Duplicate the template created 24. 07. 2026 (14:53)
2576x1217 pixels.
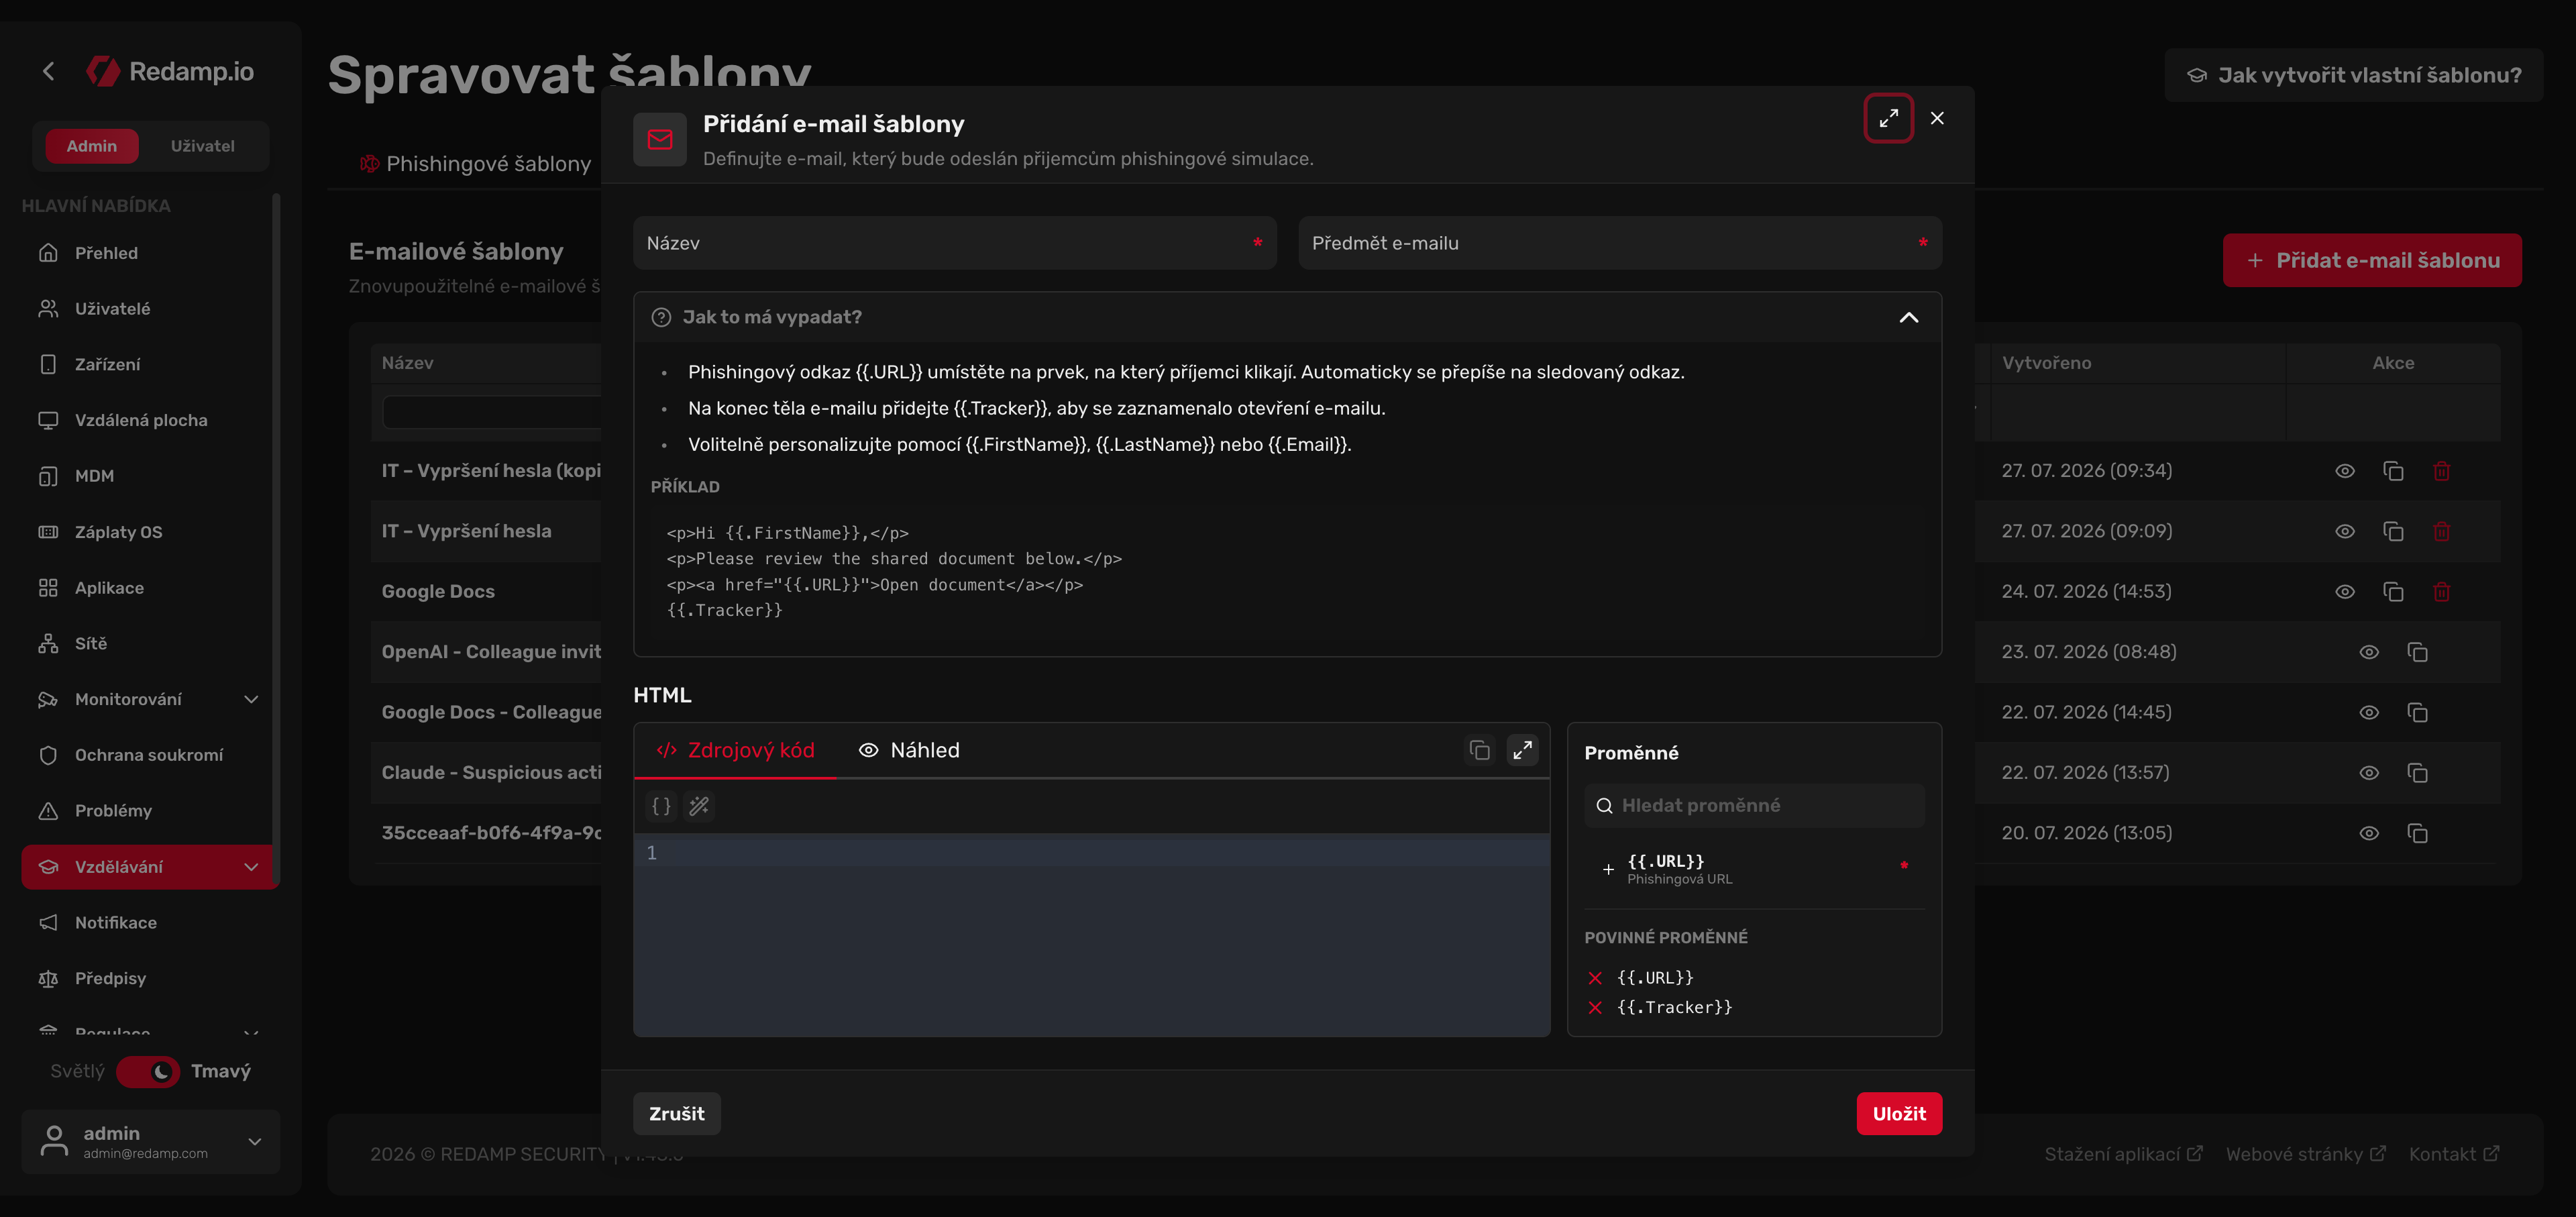[2392, 592]
